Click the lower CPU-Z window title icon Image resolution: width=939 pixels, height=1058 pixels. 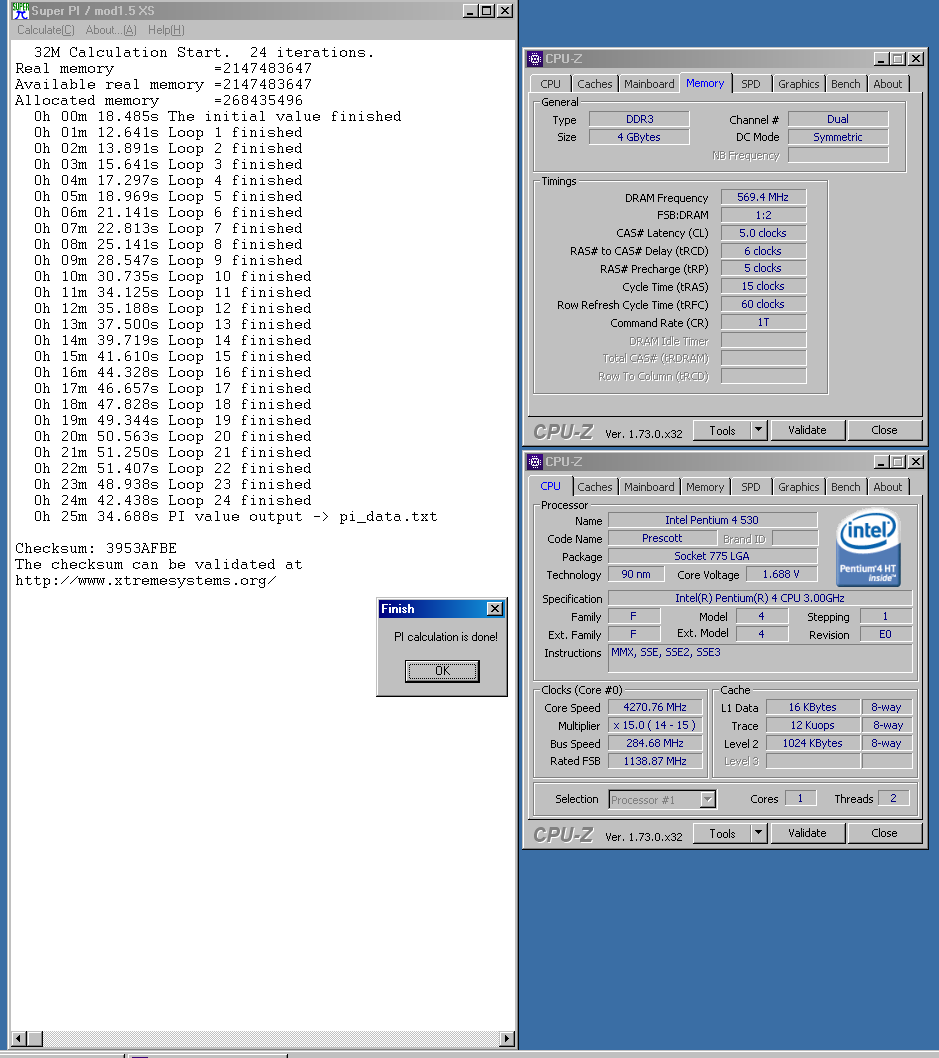tap(535, 462)
